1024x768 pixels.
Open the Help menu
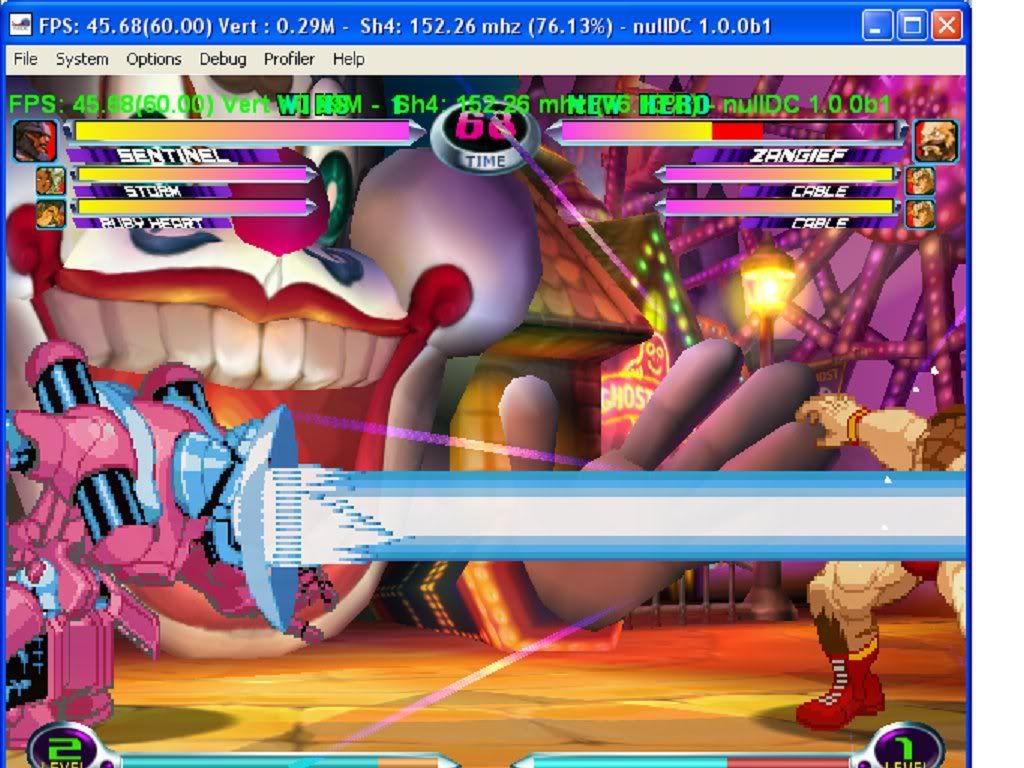tap(349, 59)
